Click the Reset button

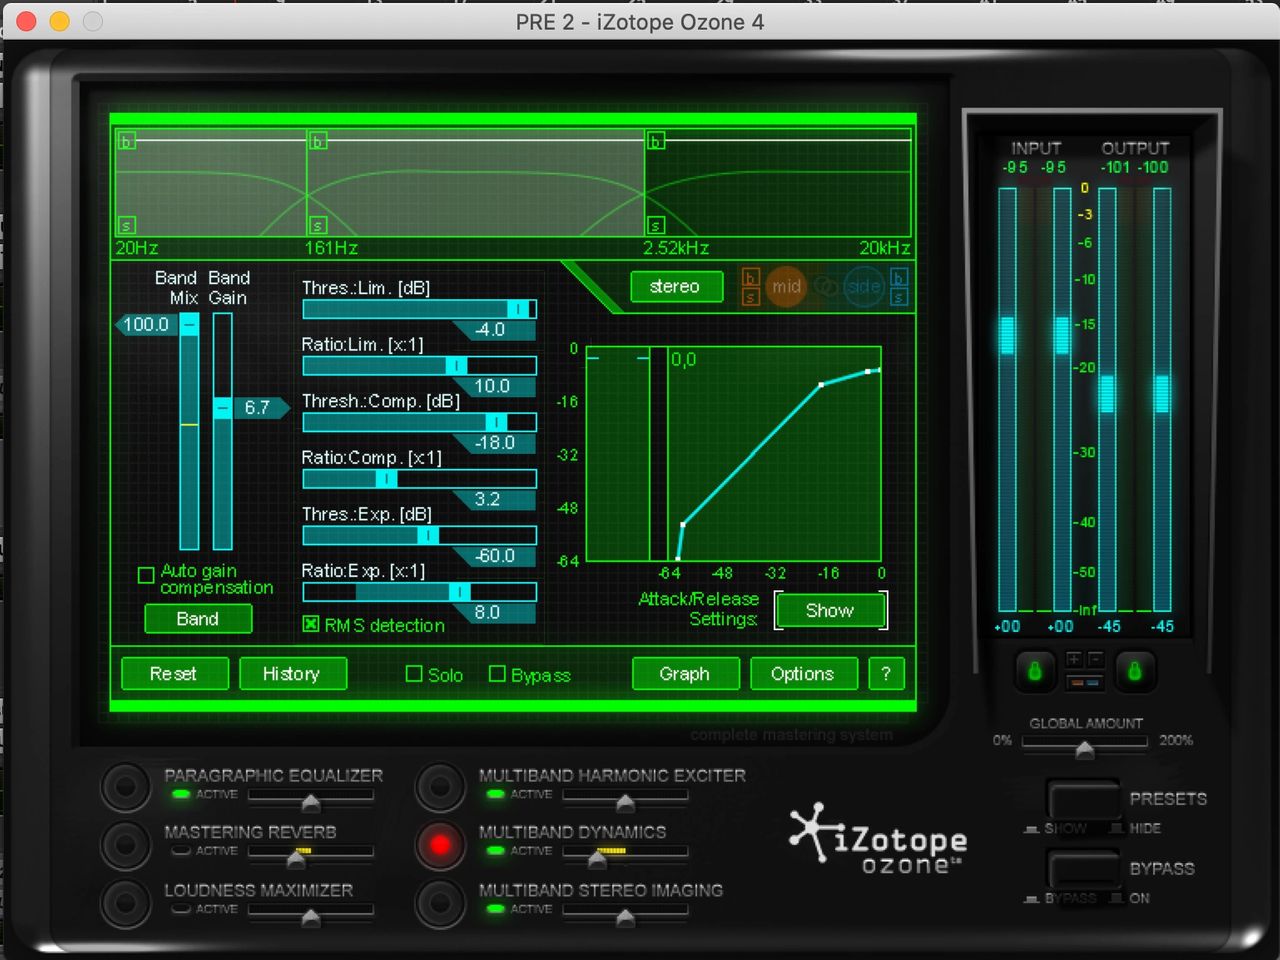tap(174, 673)
